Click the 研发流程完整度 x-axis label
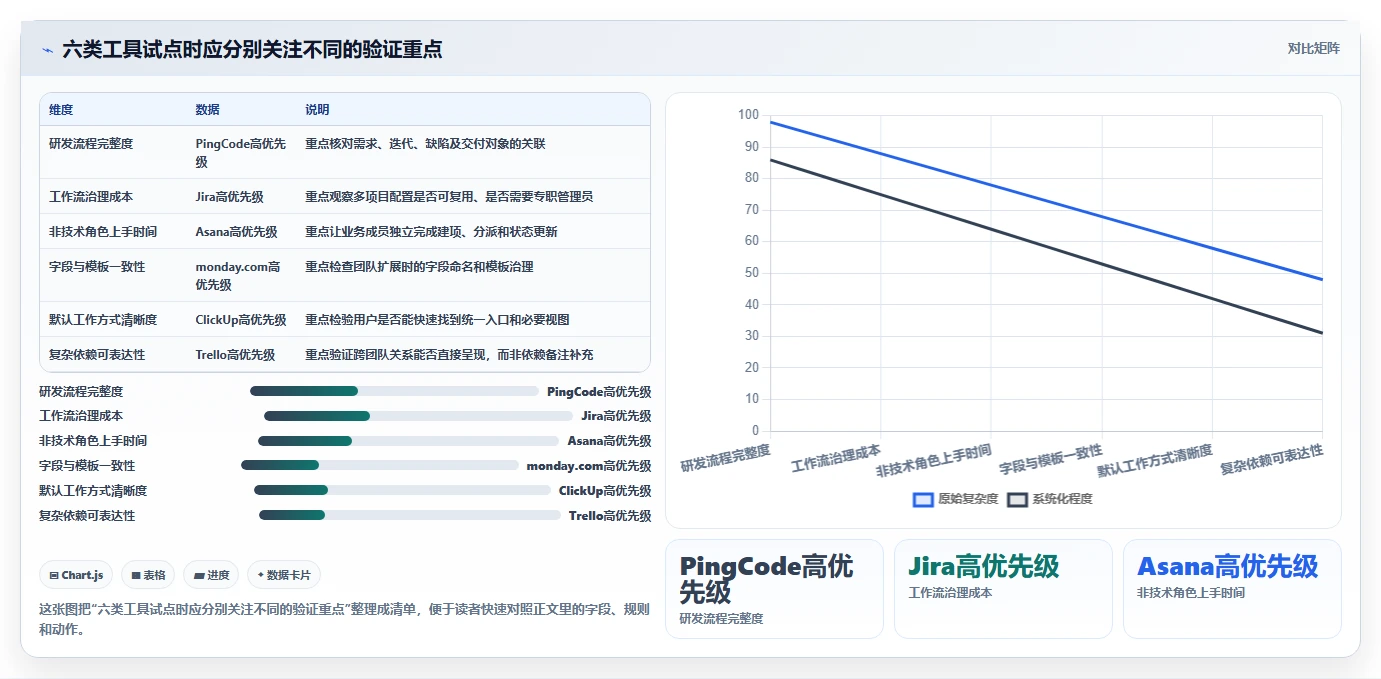The image size is (1381, 679). pyautogui.click(x=726, y=458)
